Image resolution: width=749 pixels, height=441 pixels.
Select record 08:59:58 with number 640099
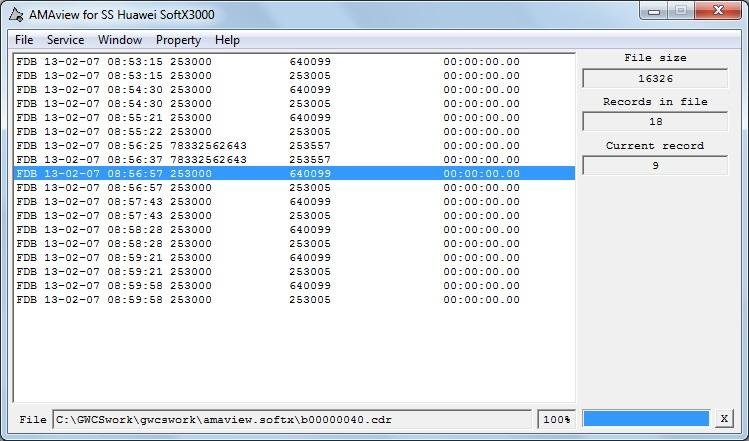pos(294,286)
